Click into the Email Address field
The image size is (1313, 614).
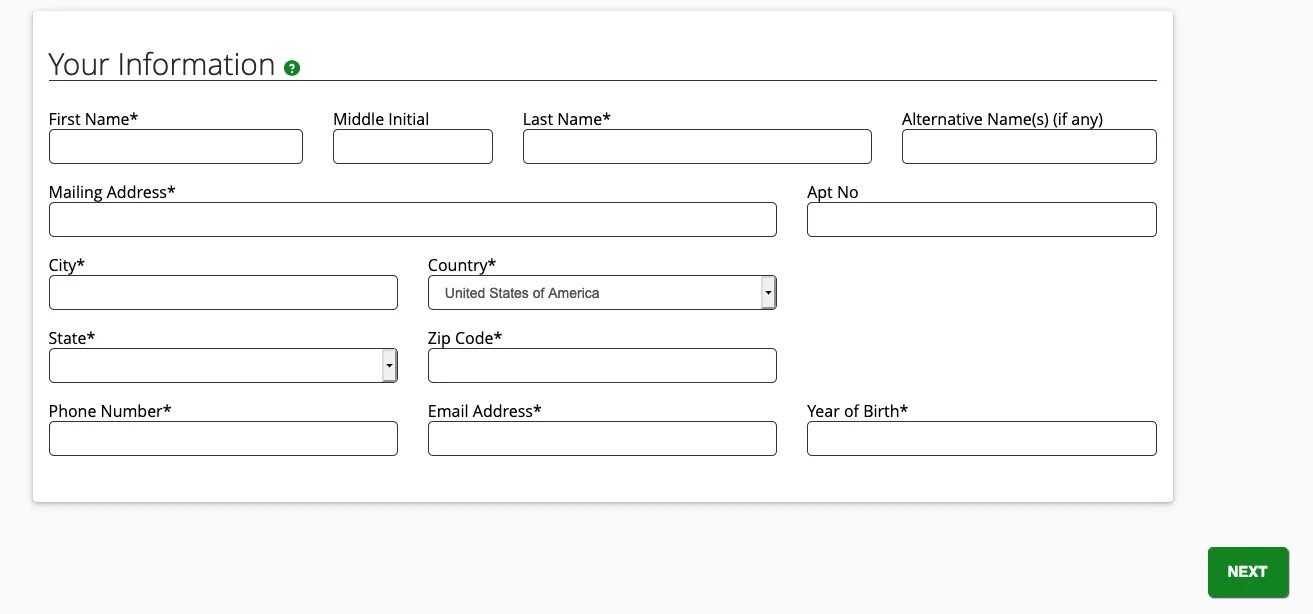tap(601, 438)
